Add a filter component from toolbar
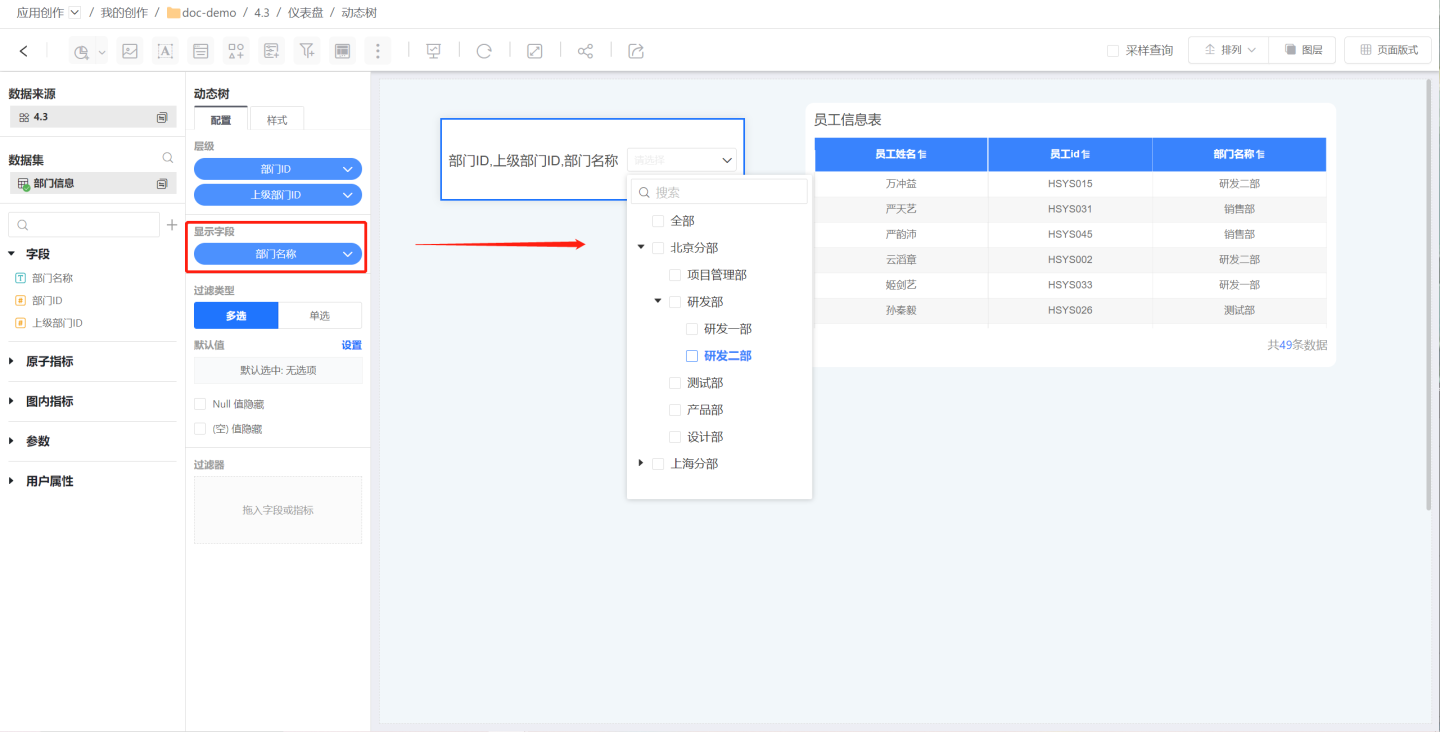Image resolution: width=1440 pixels, height=733 pixels. [307, 51]
